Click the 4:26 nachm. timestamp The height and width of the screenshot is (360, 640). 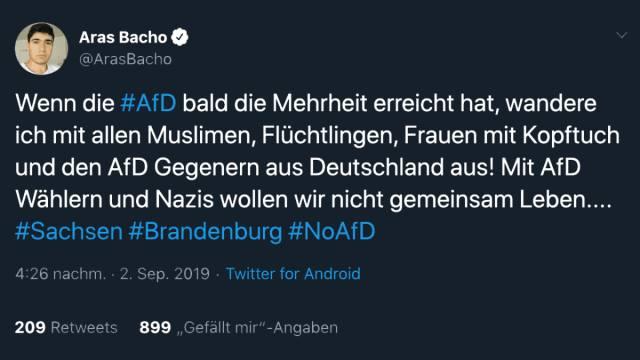[60, 273]
